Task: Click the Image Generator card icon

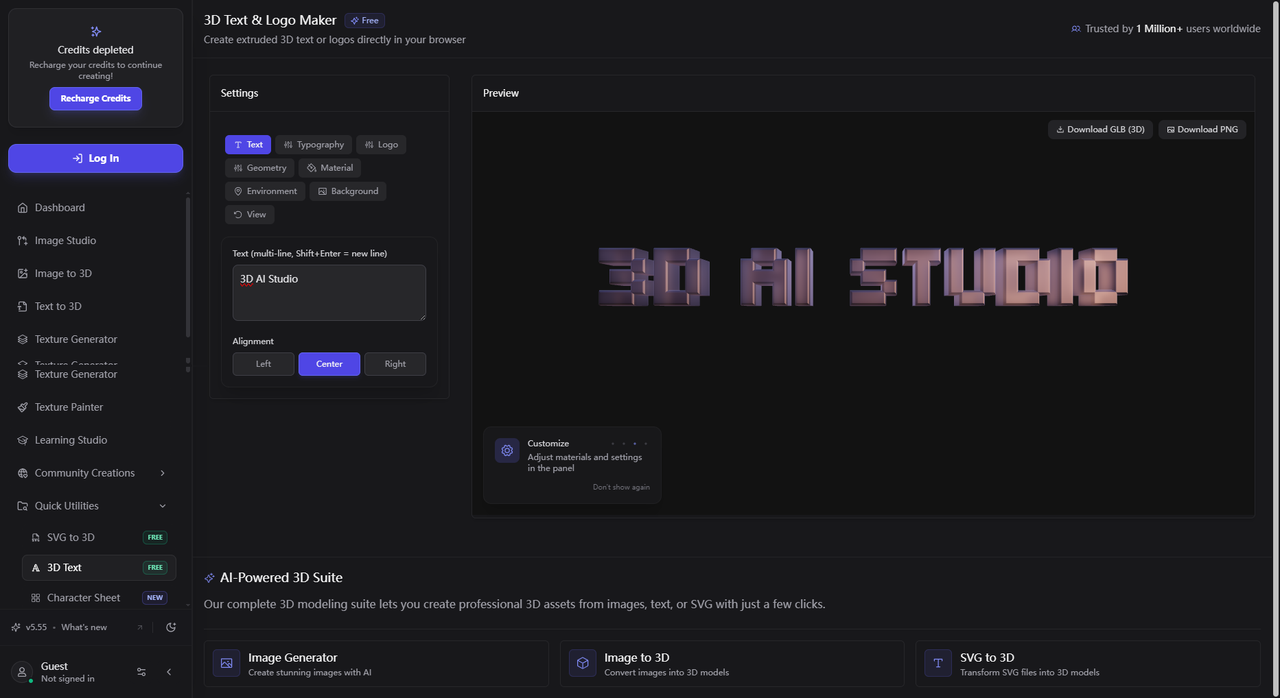Action: 227,663
